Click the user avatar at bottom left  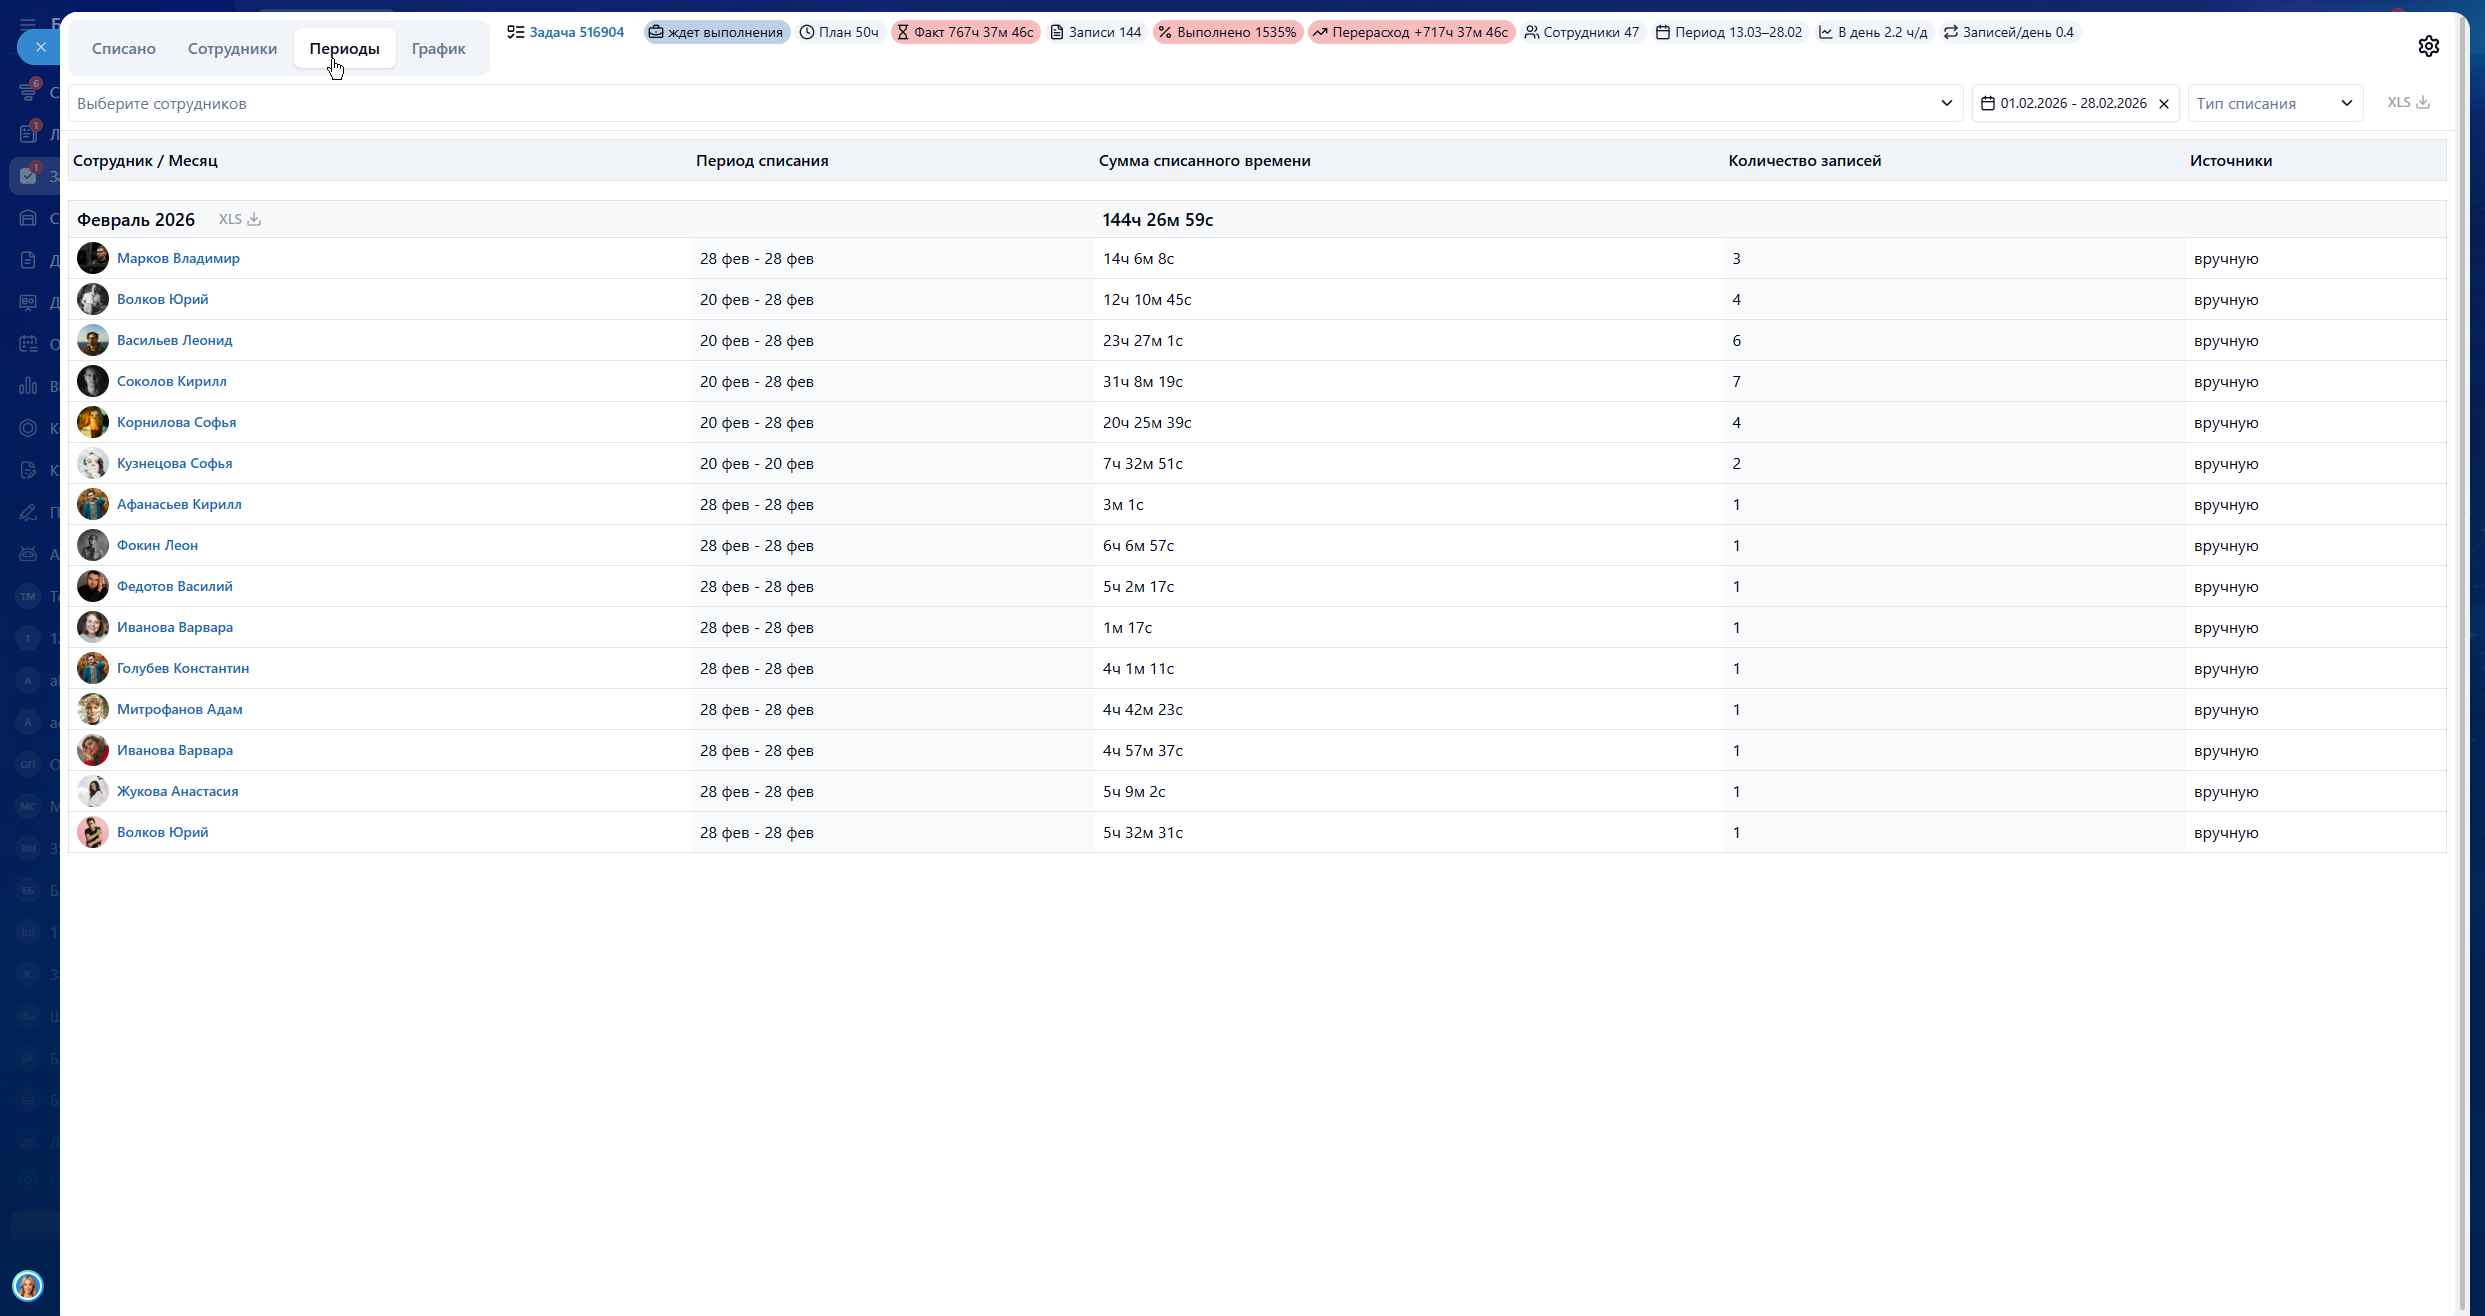pos(28,1285)
